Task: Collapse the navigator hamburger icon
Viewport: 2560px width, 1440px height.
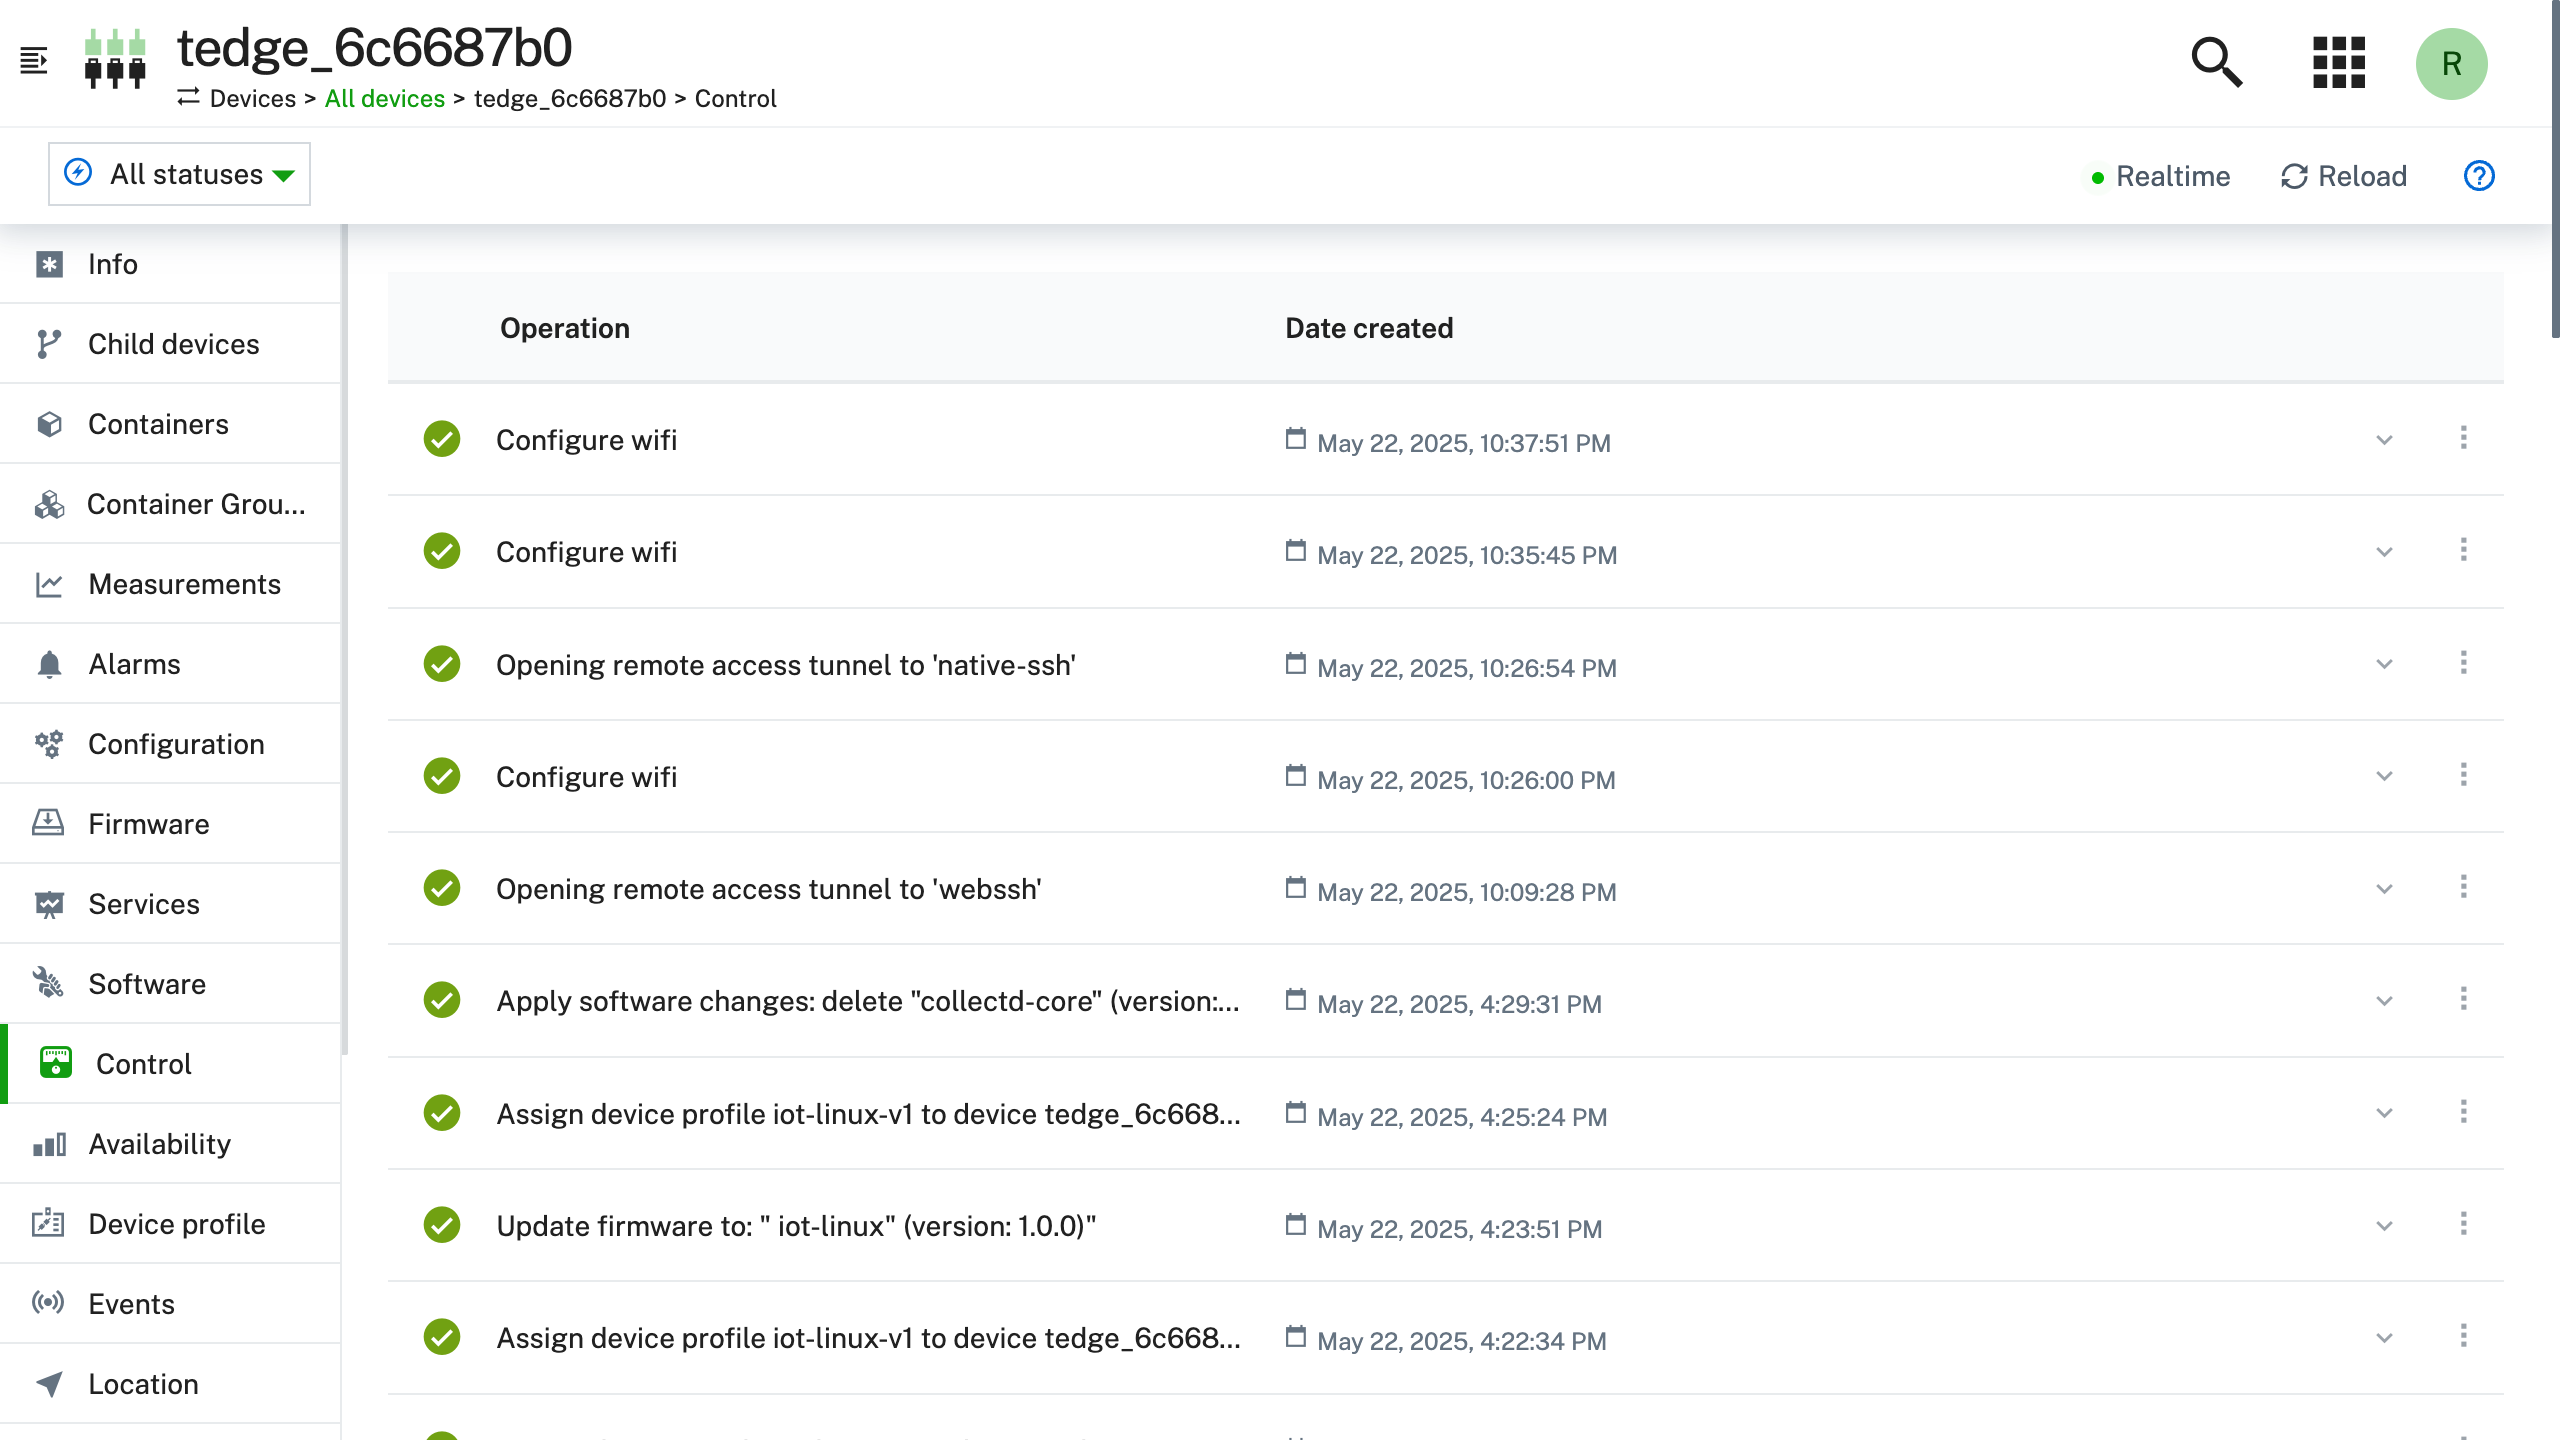Action: click(x=34, y=61)
